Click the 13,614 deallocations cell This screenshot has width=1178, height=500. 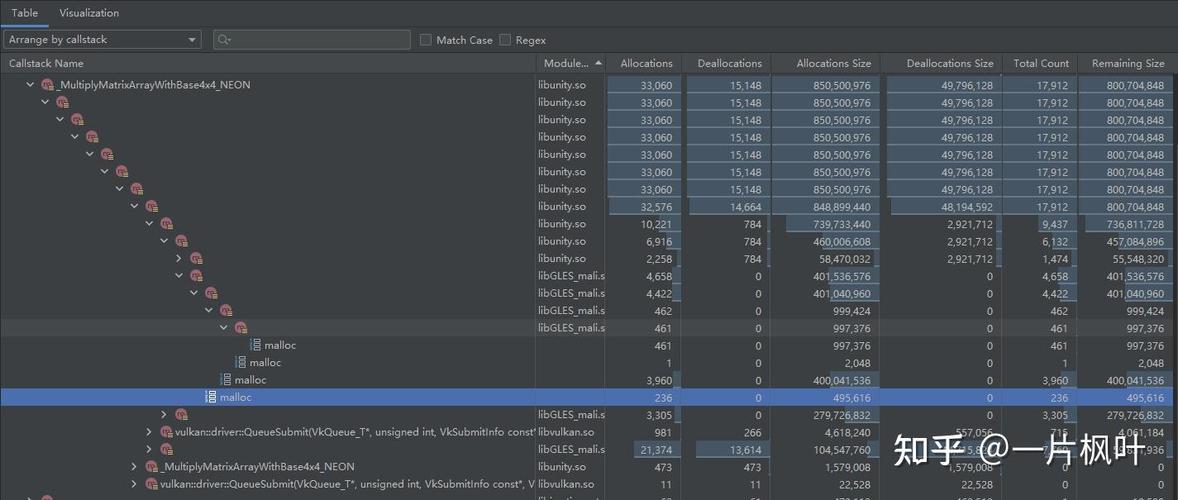[x=726, y=450]
